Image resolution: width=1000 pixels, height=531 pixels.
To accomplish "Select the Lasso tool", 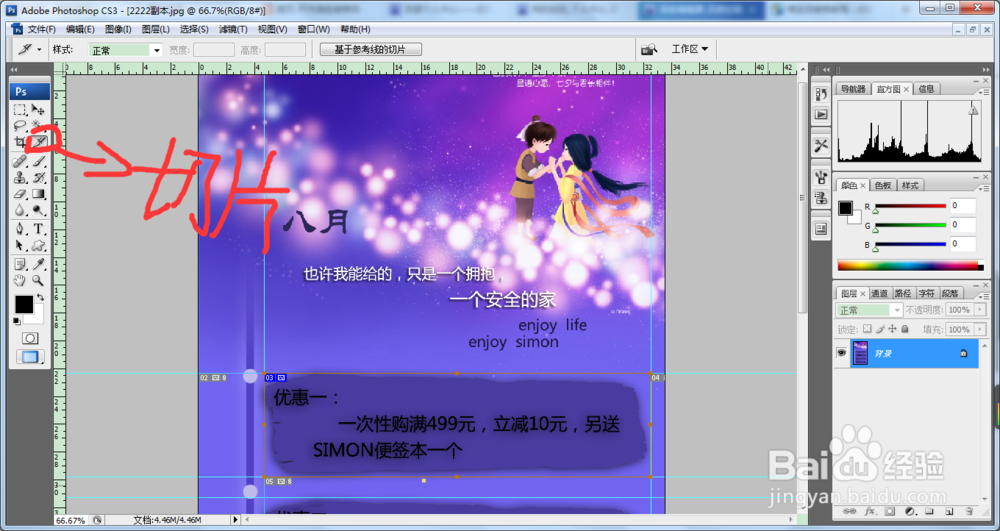I will pyautogui.click(x=20, y=126).
